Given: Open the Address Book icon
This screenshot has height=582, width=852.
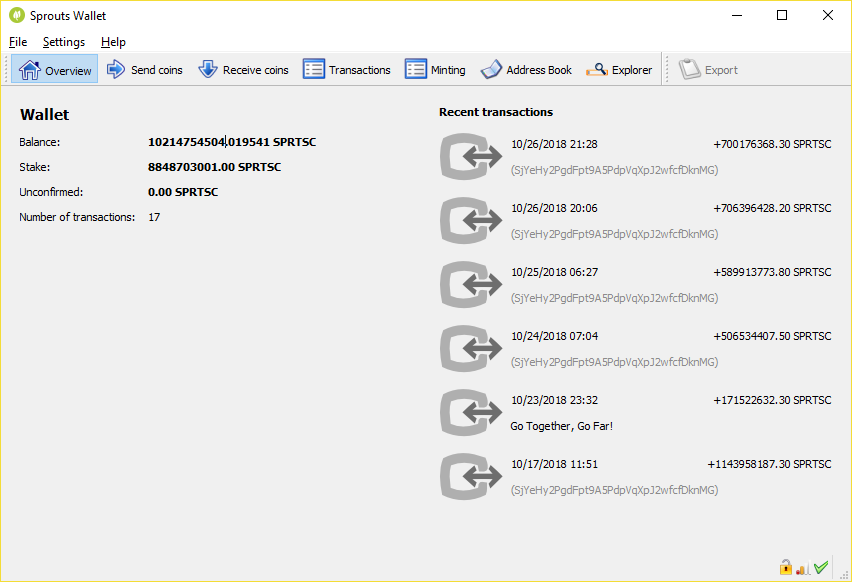Looking at the screenshot, I should click(x=491, y=70).
